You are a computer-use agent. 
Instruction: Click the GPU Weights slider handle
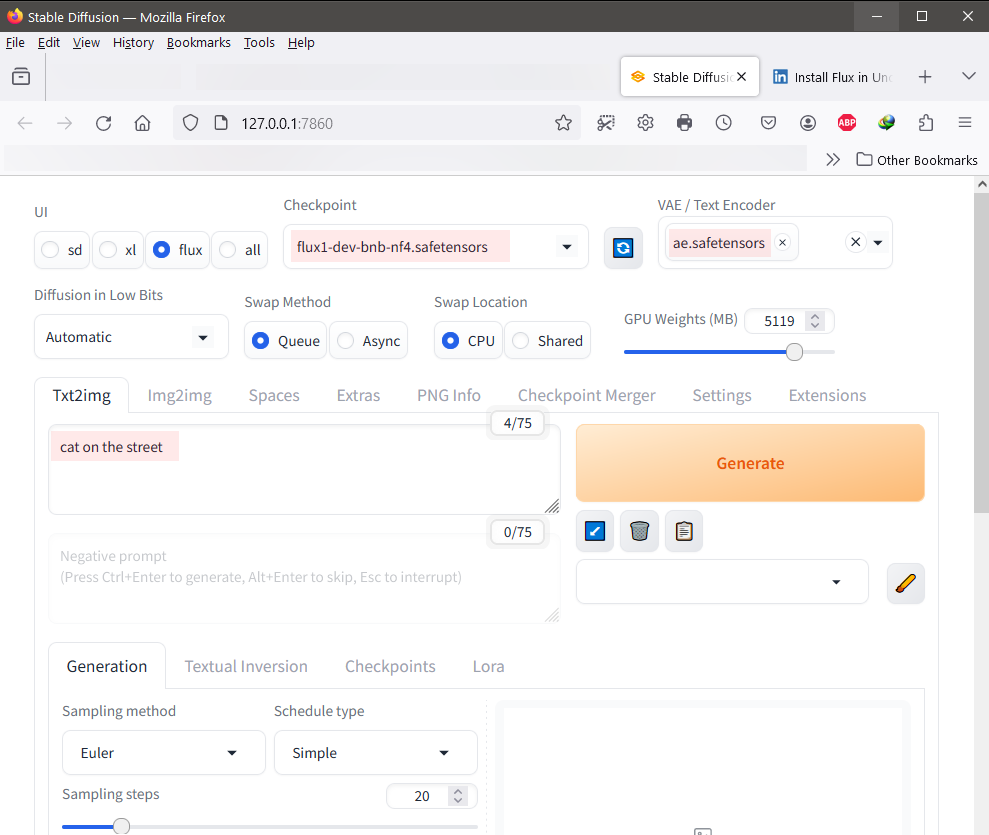[794, 352]
